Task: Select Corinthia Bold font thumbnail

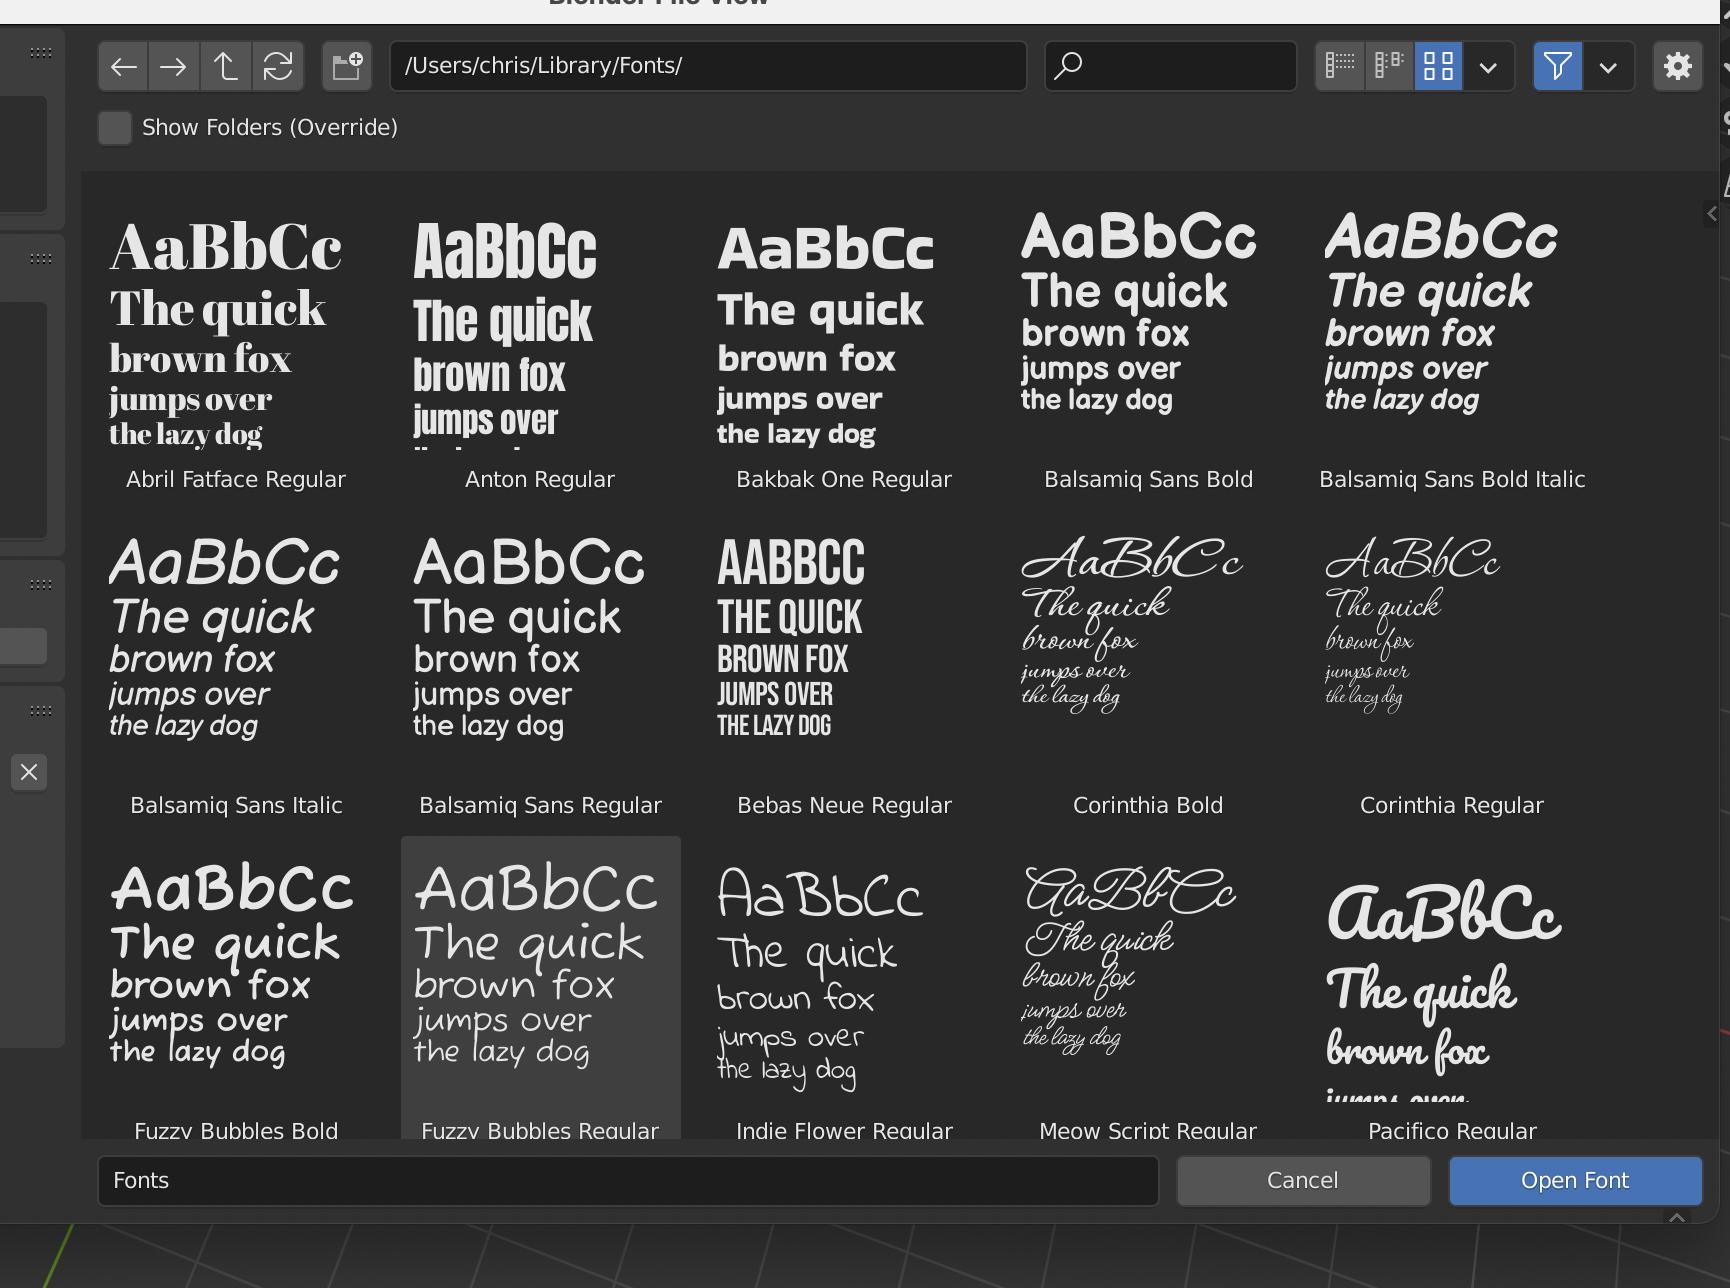Action: [1148, 670]
